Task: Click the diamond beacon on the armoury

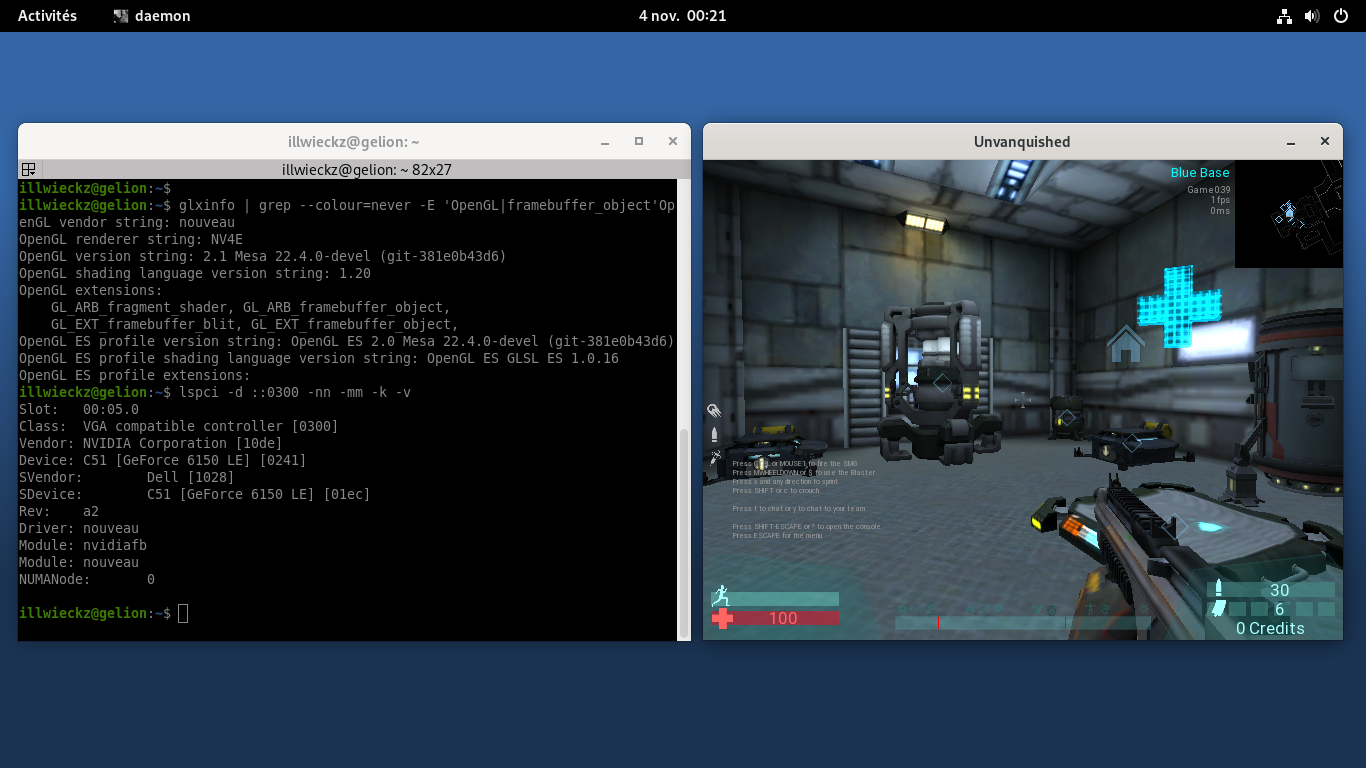Action: 942,382
